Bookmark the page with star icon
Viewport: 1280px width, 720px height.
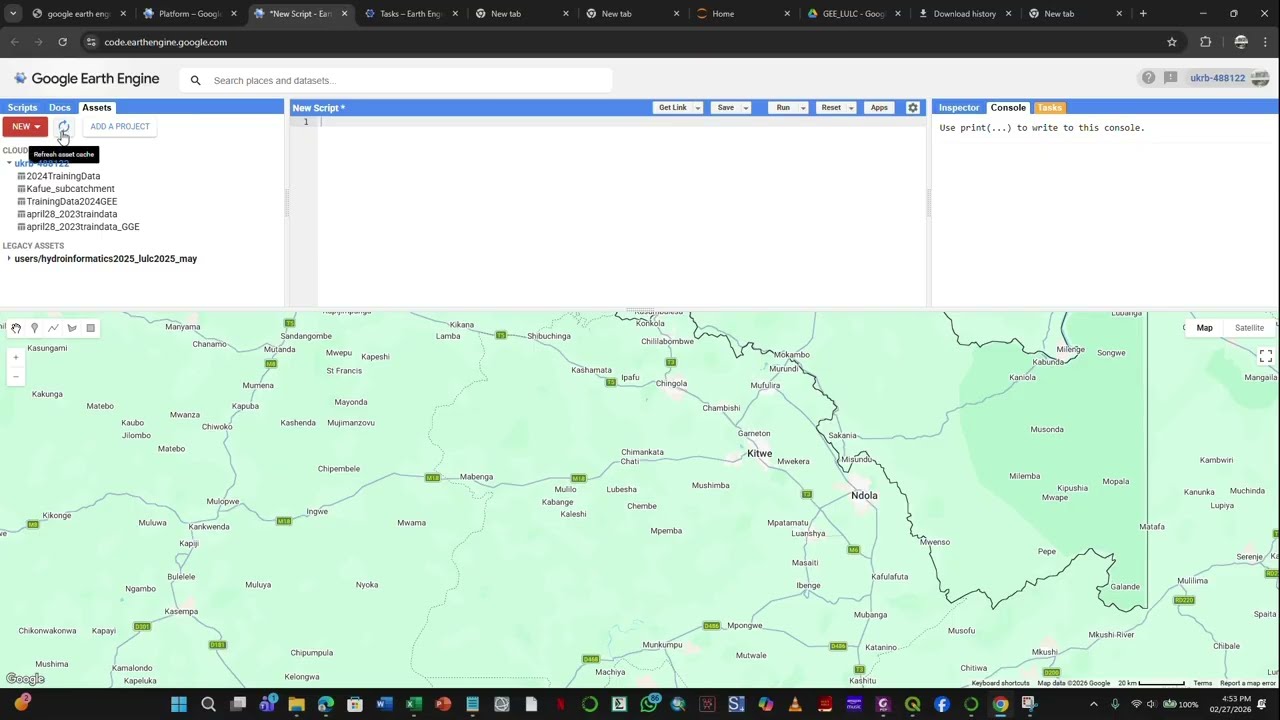[x=1172, y=42]
